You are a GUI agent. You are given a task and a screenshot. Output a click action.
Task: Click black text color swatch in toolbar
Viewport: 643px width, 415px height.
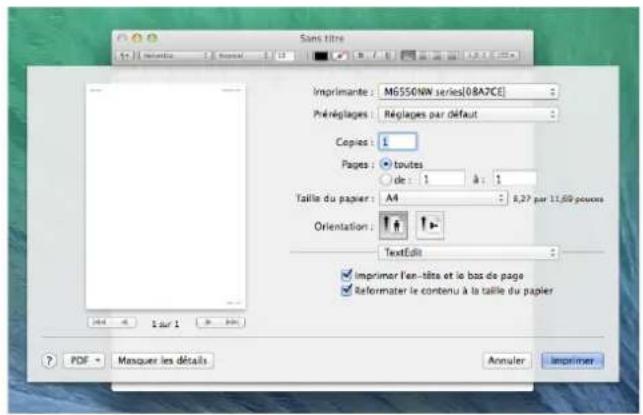pos(321,55)
